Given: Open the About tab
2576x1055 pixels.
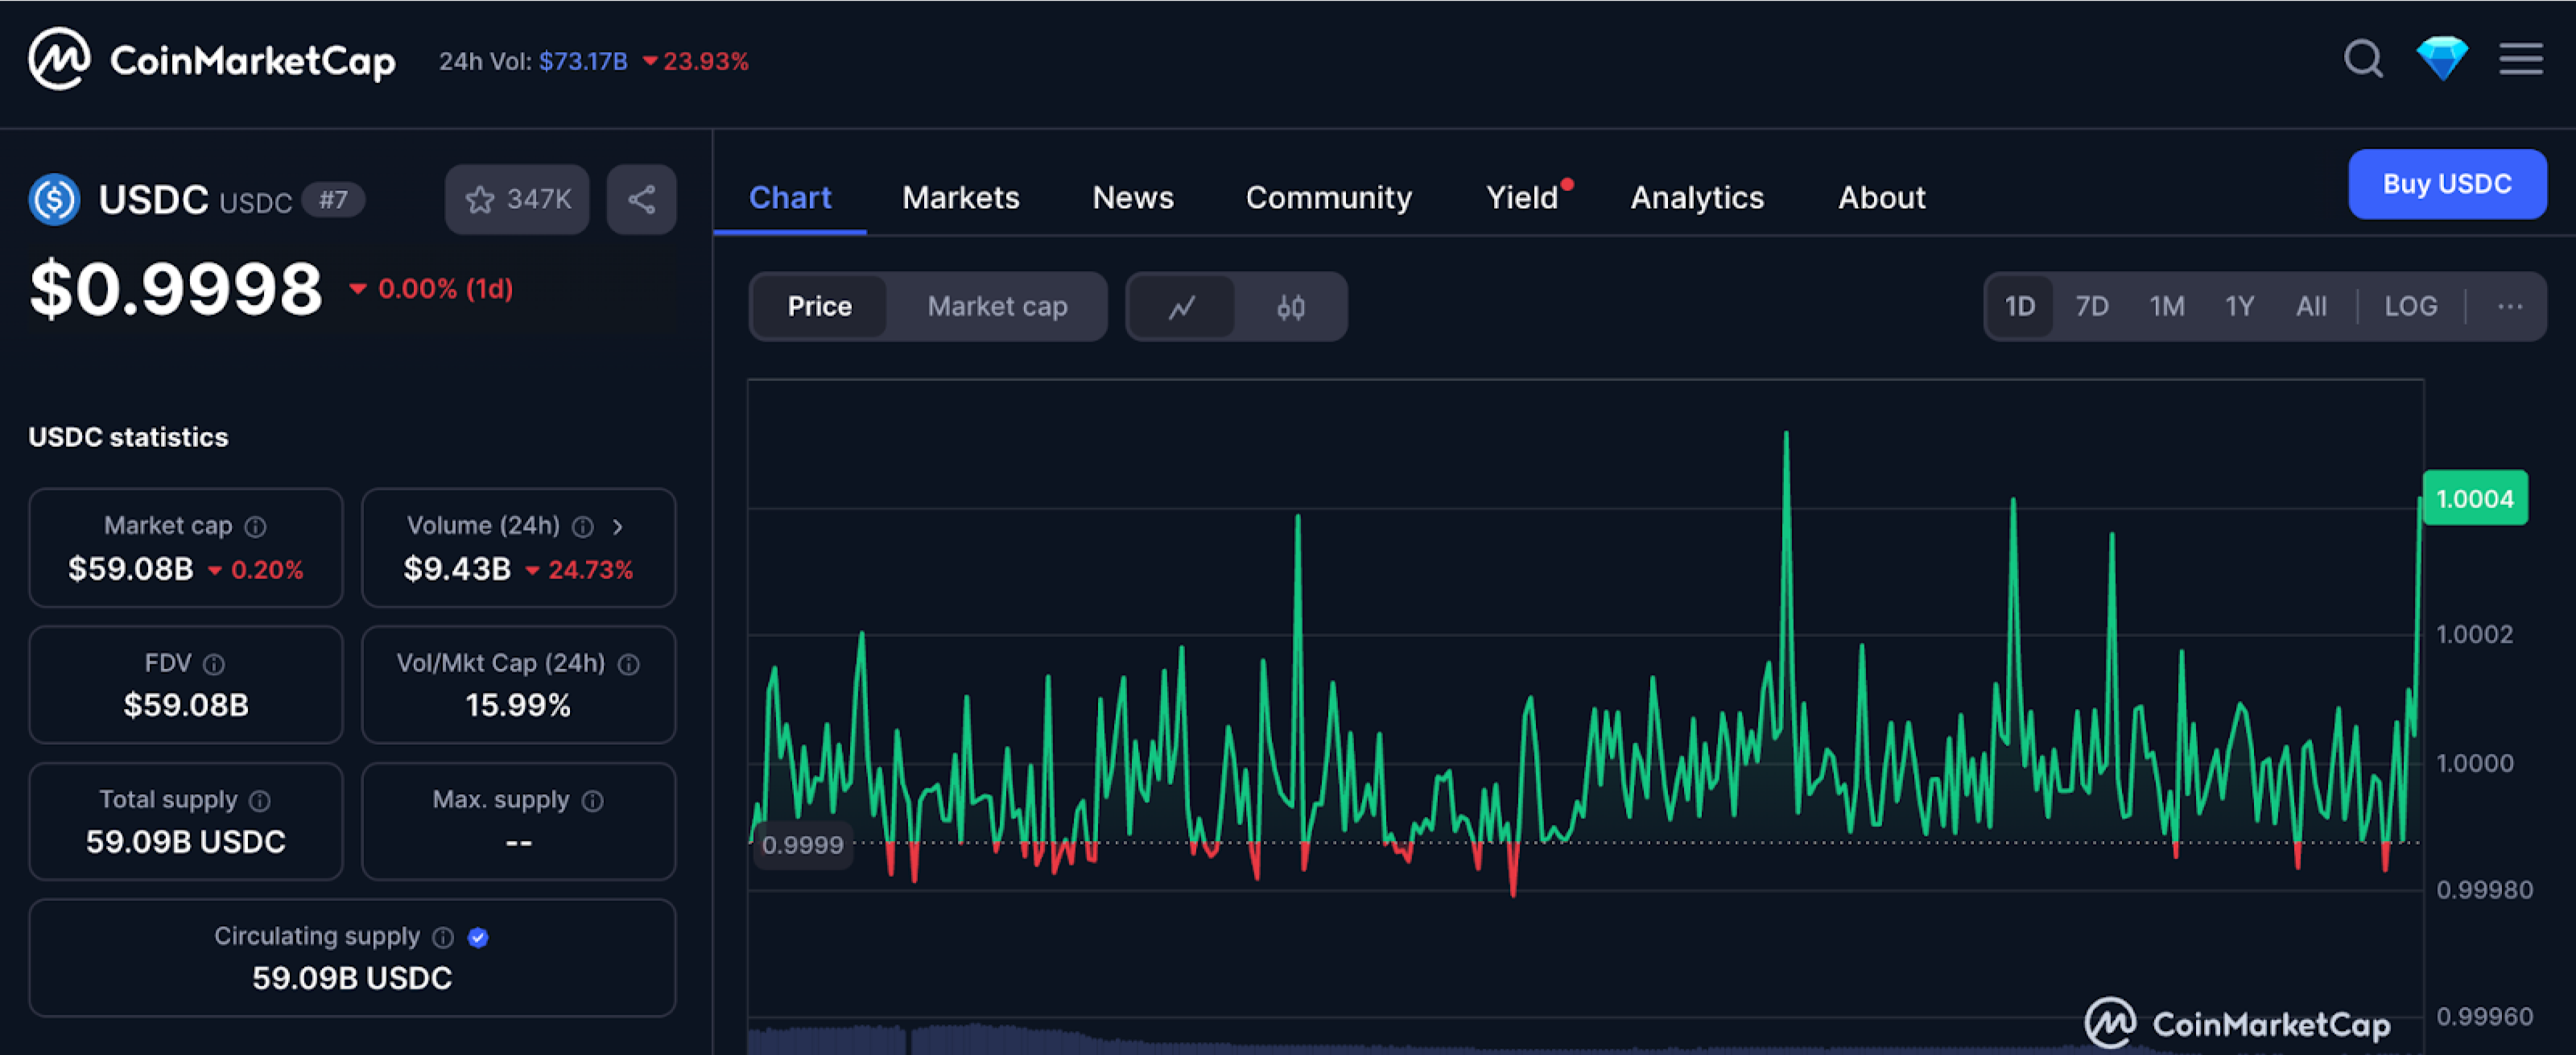Looking at the screenshot, I should [1881, 198].
